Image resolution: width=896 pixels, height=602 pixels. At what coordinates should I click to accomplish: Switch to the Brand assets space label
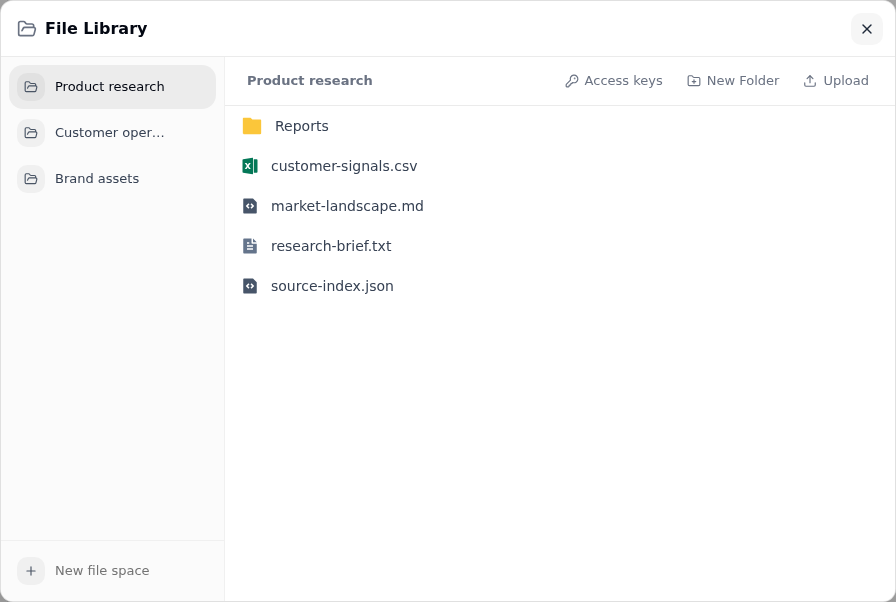[x=97, y=179]
